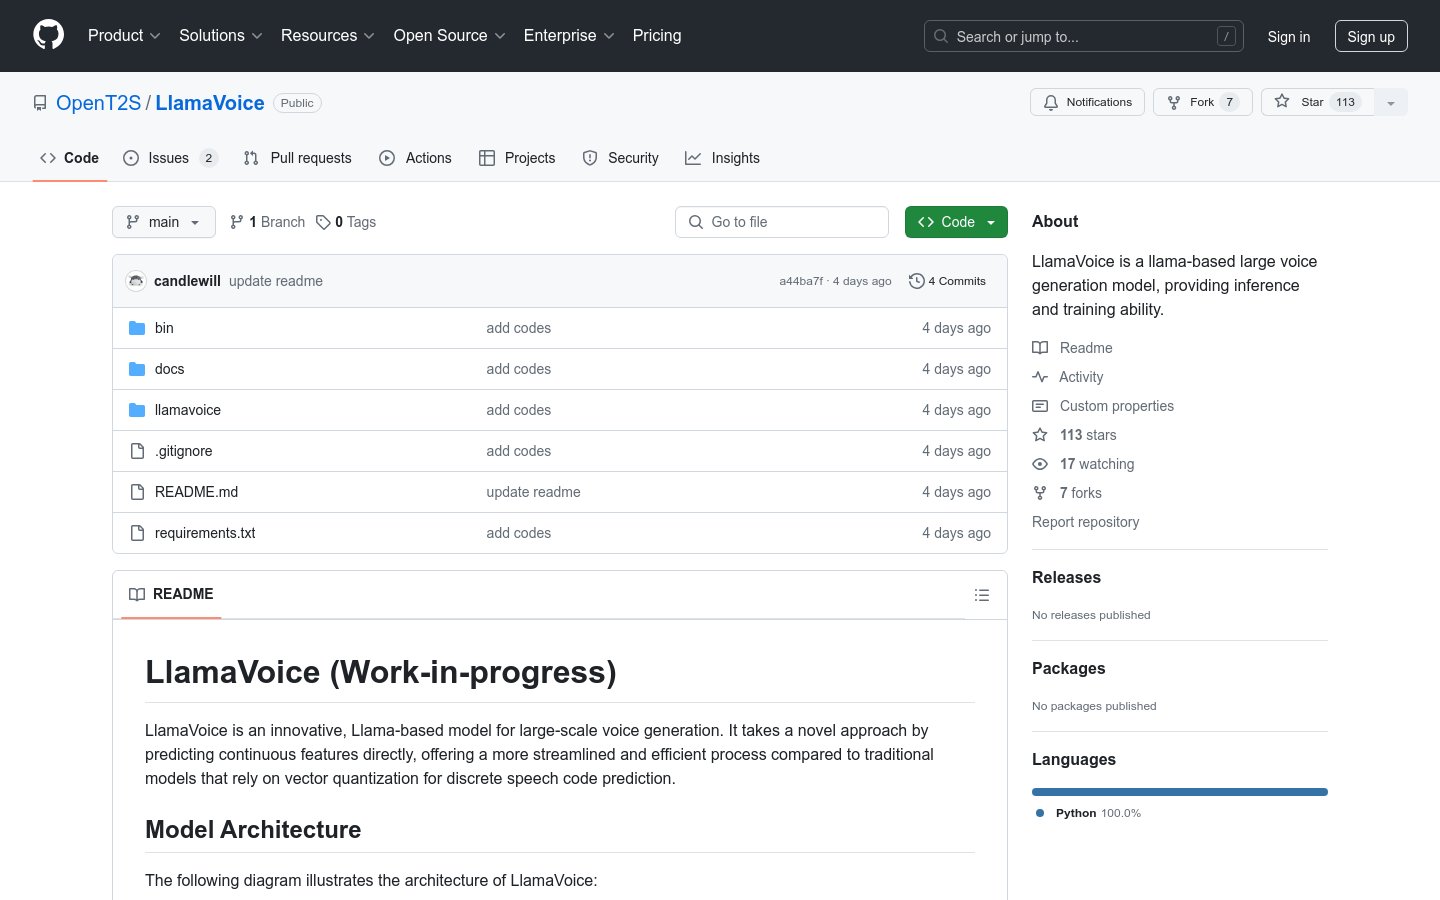Open the add codes message for docs

point(518,369)
